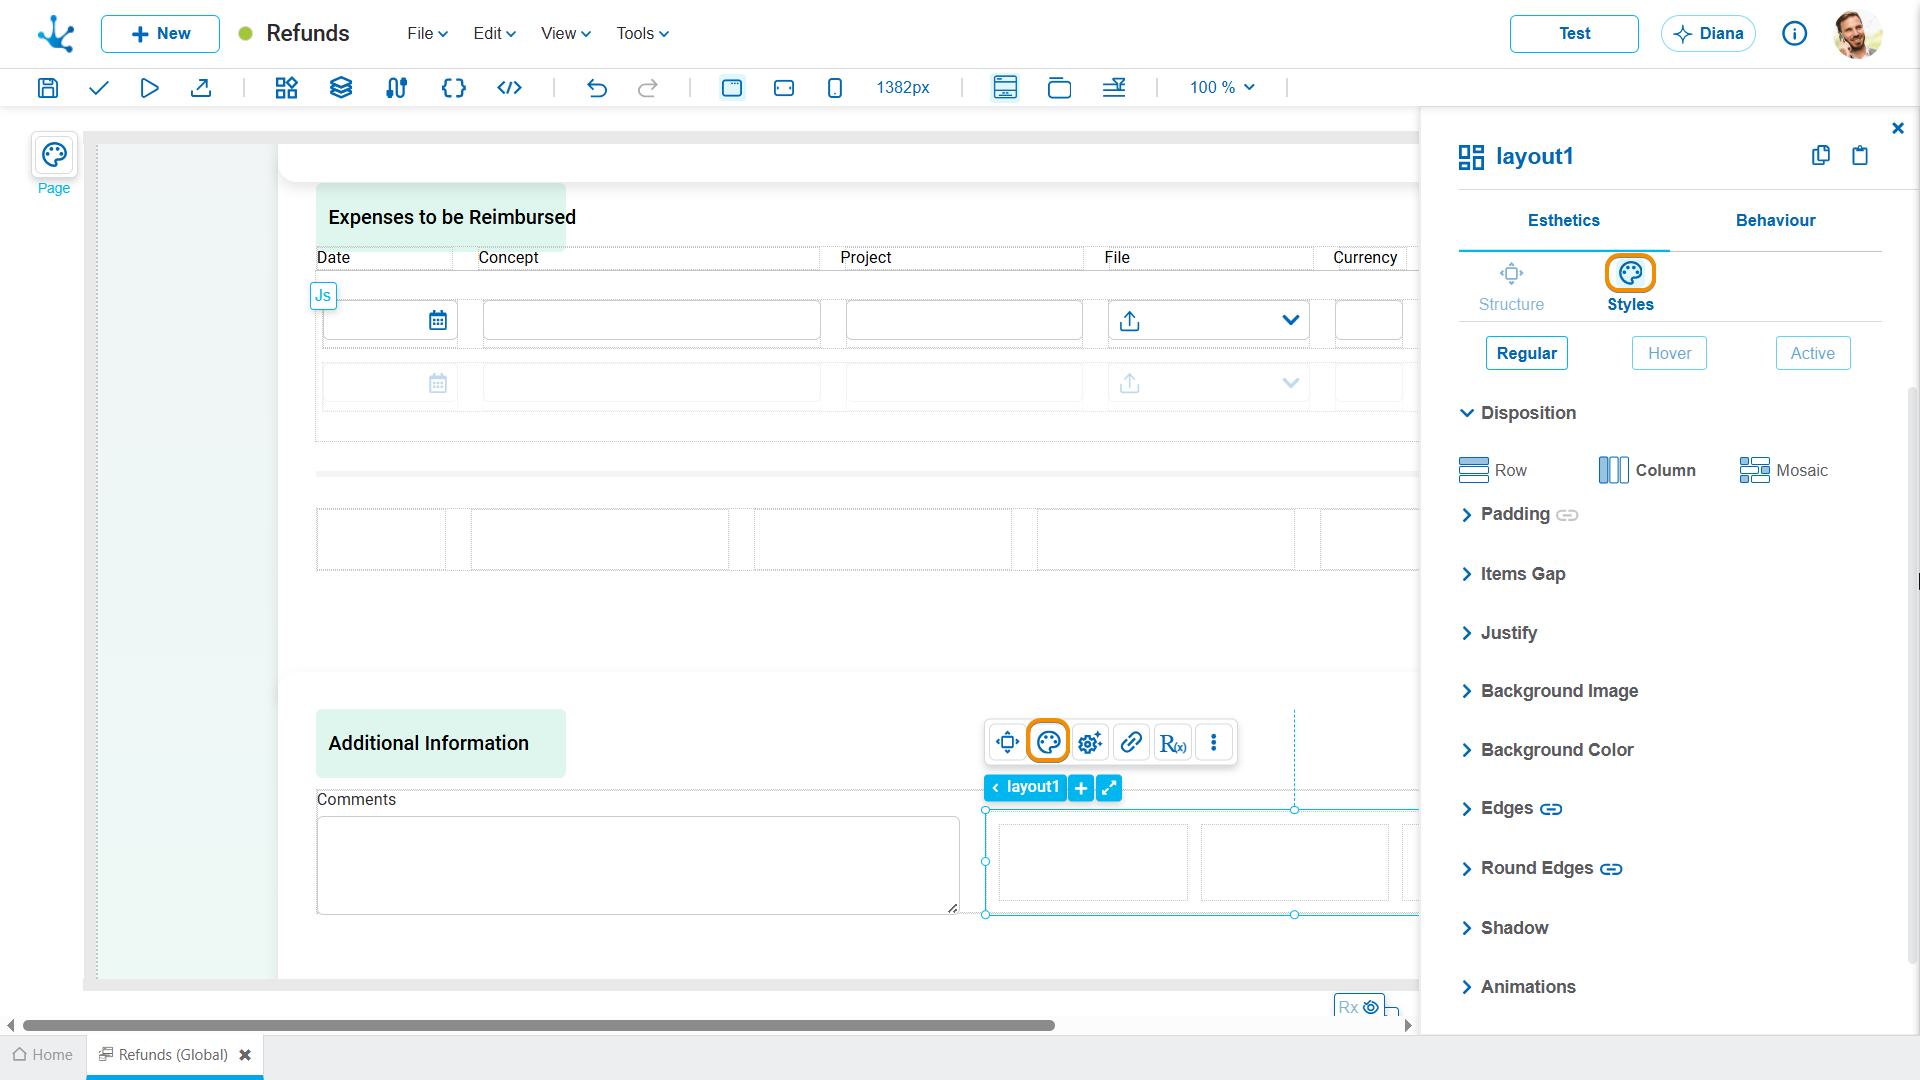The image size is (1920, 1080).
Task: Select the tablet viewport icon
Action: 784,88
